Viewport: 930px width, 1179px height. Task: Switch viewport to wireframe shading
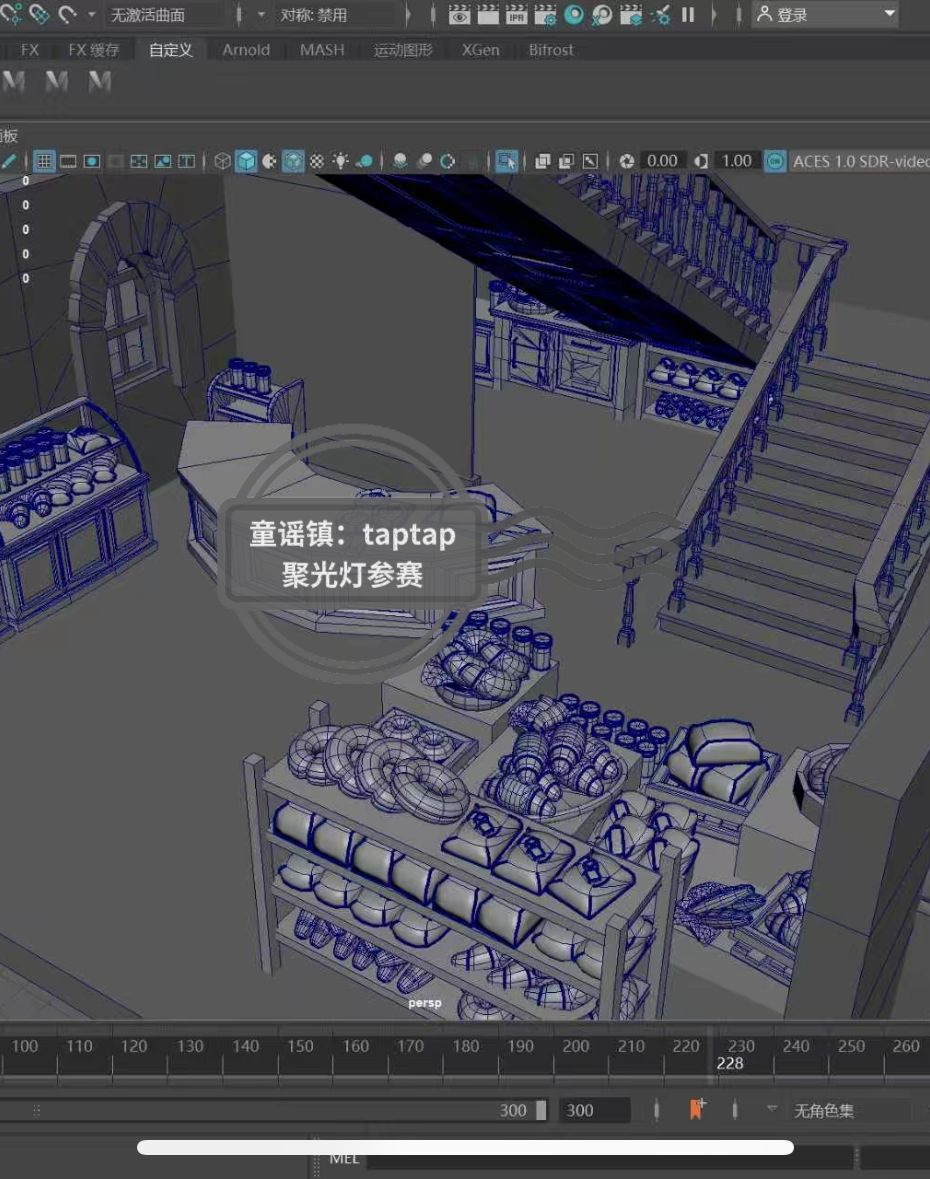tap(223, 161)
